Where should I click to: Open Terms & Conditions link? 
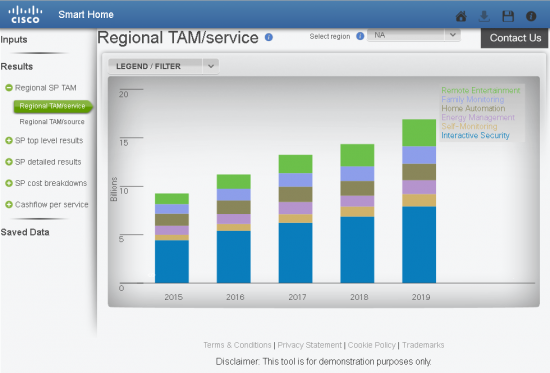237,345
